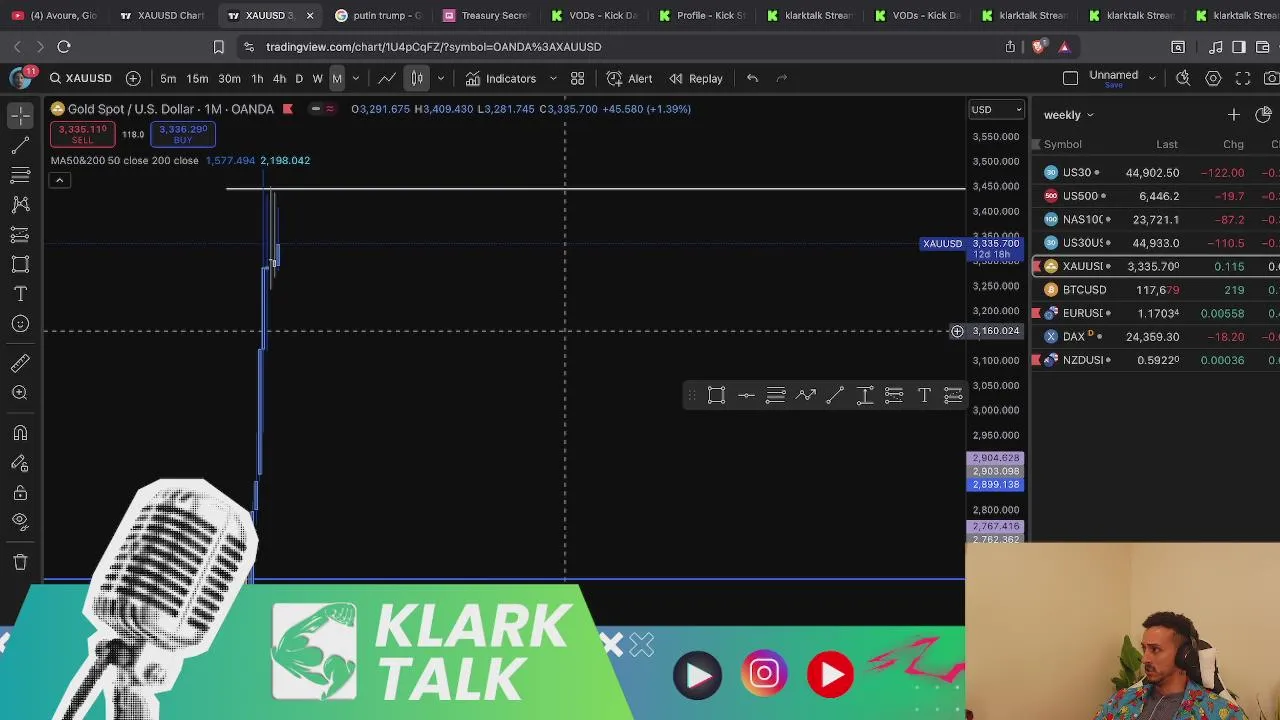This screenshot has height=720, width=1280.
Task: Open the Indicators dialog
Action: click(x=500, y=78)
